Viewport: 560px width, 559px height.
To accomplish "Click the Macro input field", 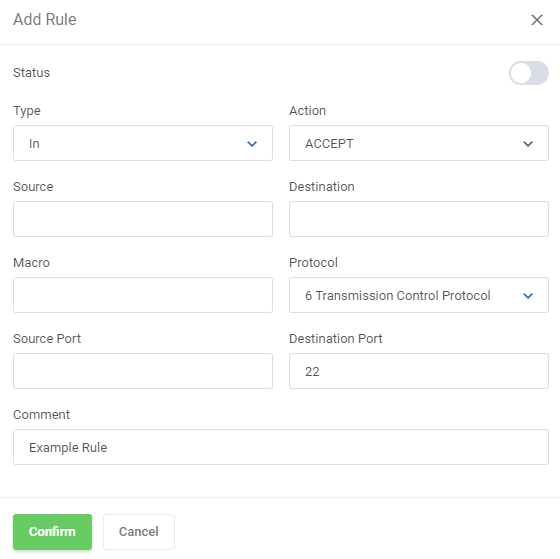I will (143, 295).
